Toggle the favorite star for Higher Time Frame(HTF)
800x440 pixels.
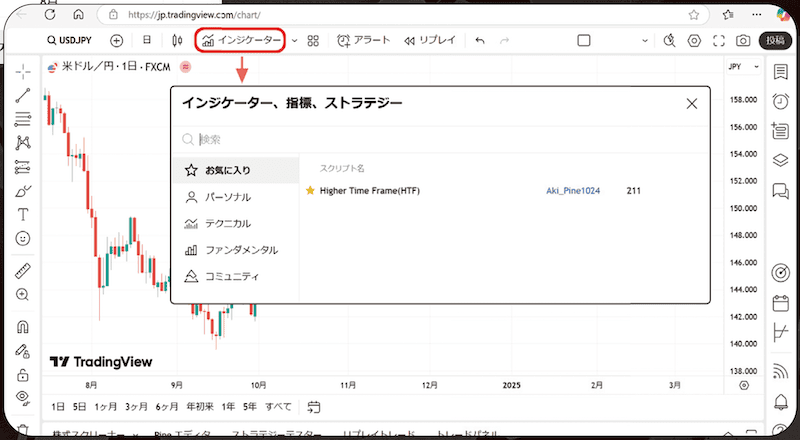point(310,190)
